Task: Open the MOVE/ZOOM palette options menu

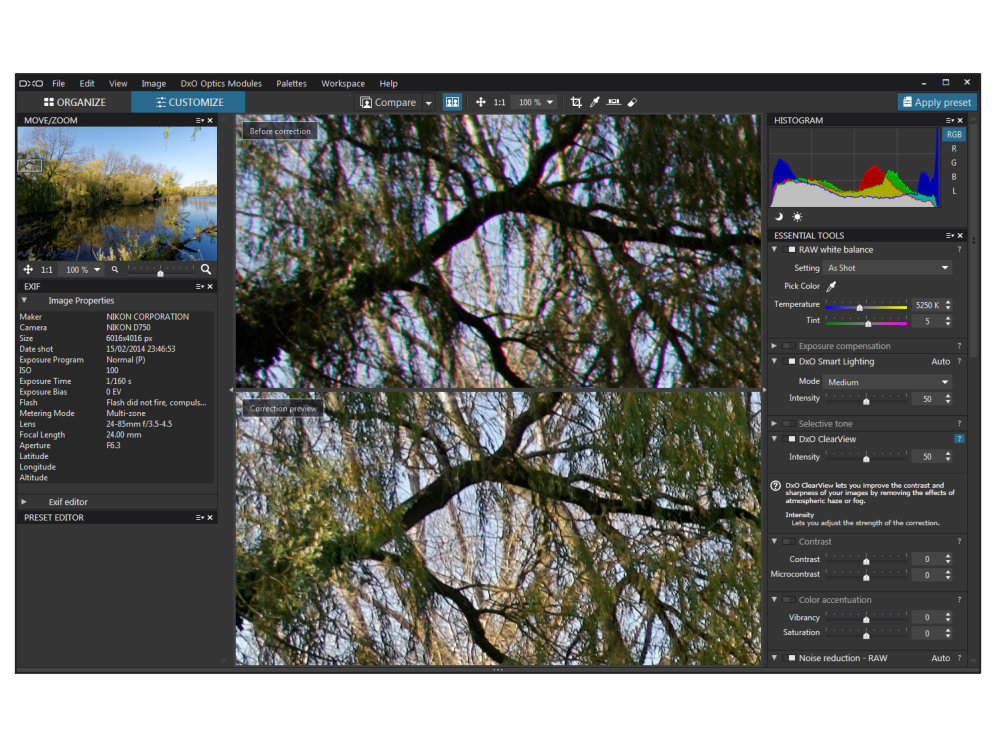Action: [199, 120]
